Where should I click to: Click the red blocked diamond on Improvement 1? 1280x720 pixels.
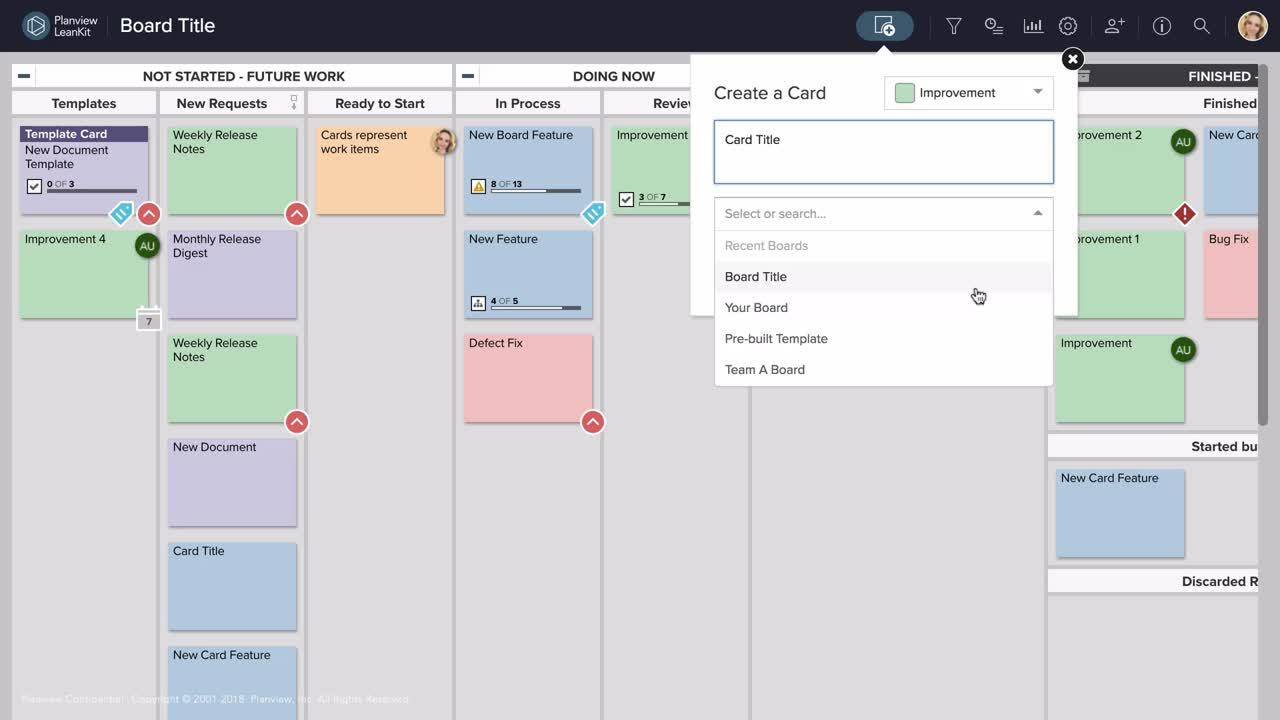(x=1184, y=213)
